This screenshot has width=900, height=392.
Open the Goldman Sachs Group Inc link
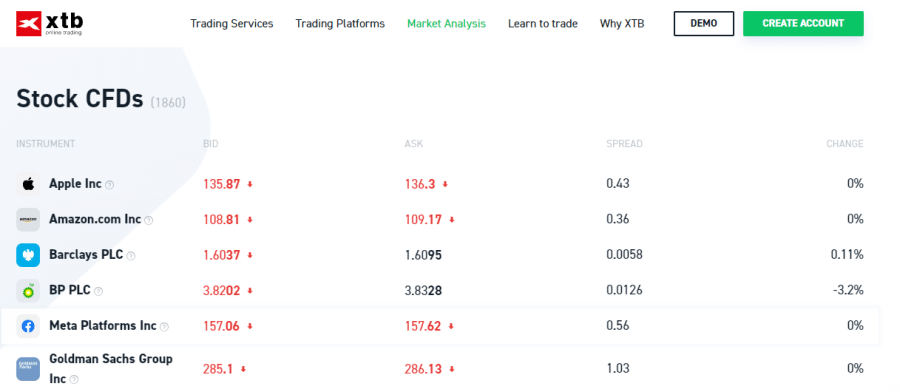coord(111,368)
